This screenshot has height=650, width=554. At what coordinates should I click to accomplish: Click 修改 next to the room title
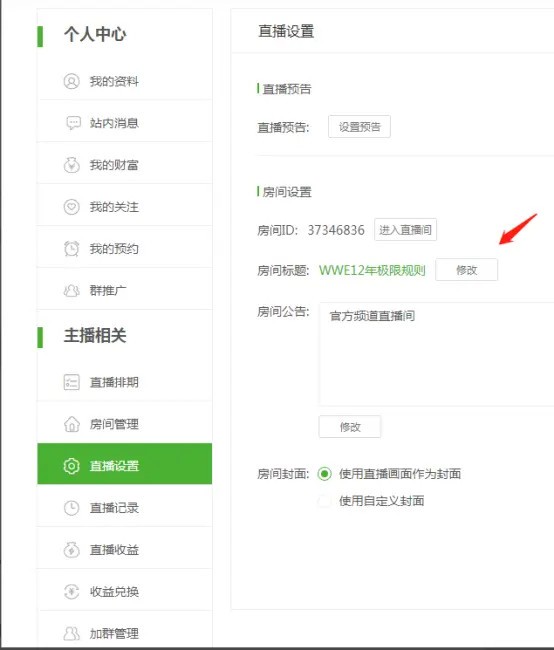(x=467, y=270)
